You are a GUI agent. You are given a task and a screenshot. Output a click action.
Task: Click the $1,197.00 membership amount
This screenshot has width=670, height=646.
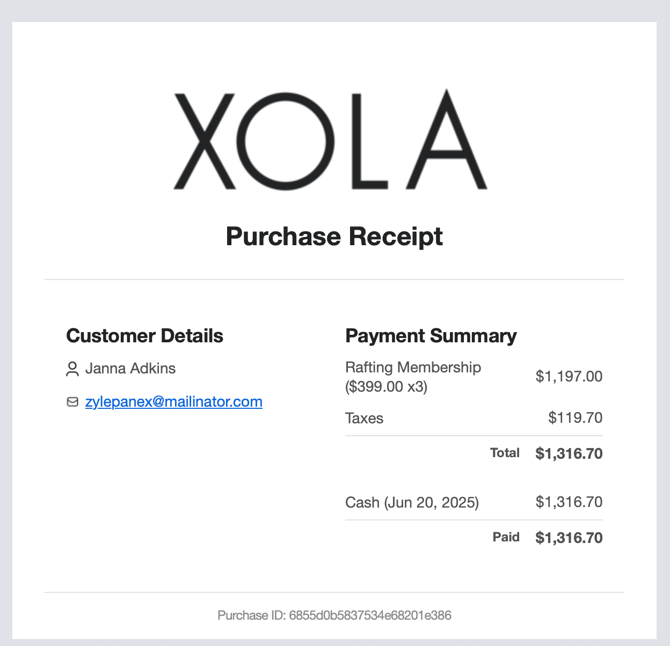(569, 376)
